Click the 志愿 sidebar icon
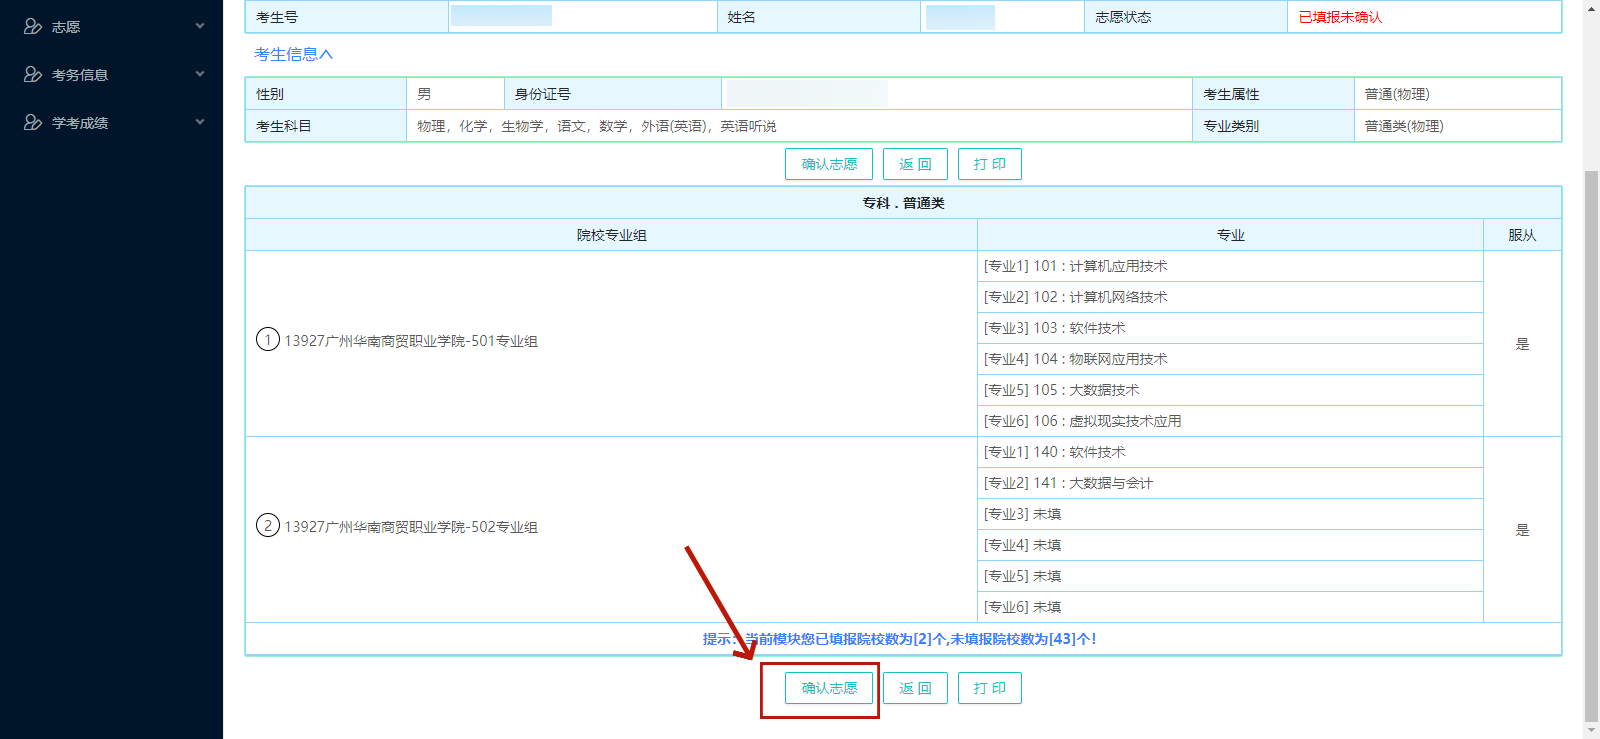Screen dimensions: 1600x739 (x=33, y=27)
